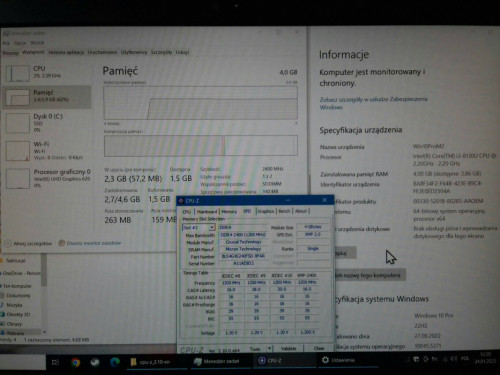Launch Microsoft Edge from the taskbar

click(115, 362)
